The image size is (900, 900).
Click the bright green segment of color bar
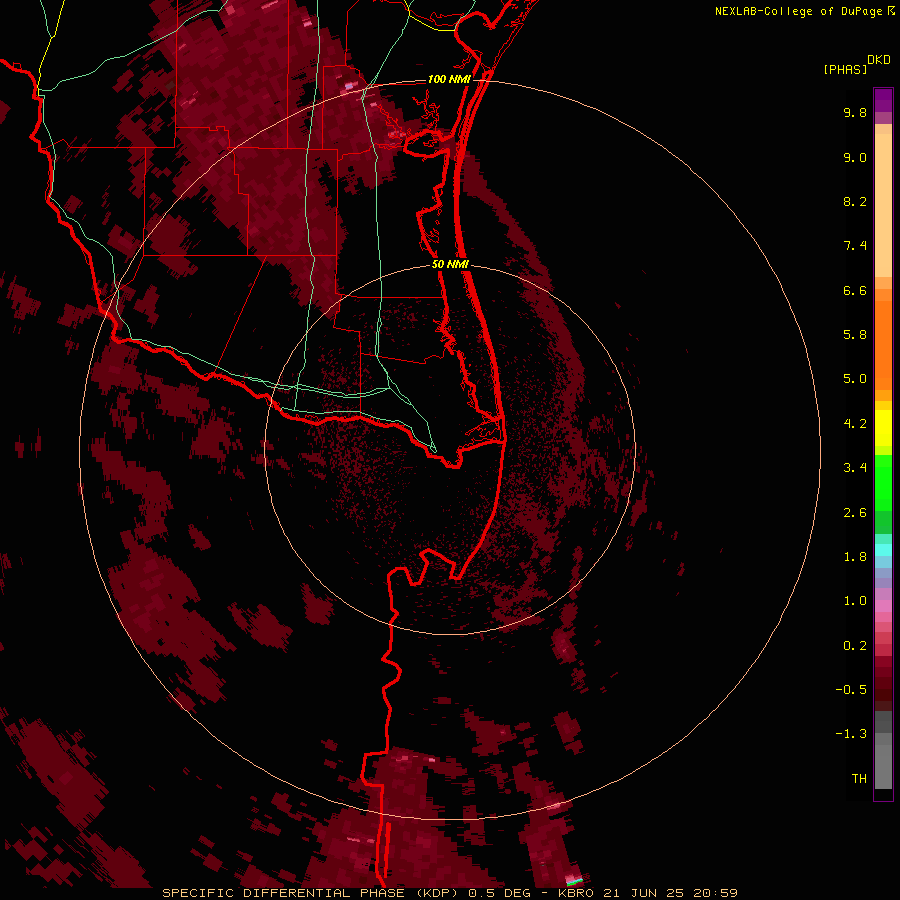click(x=883, y=482)
